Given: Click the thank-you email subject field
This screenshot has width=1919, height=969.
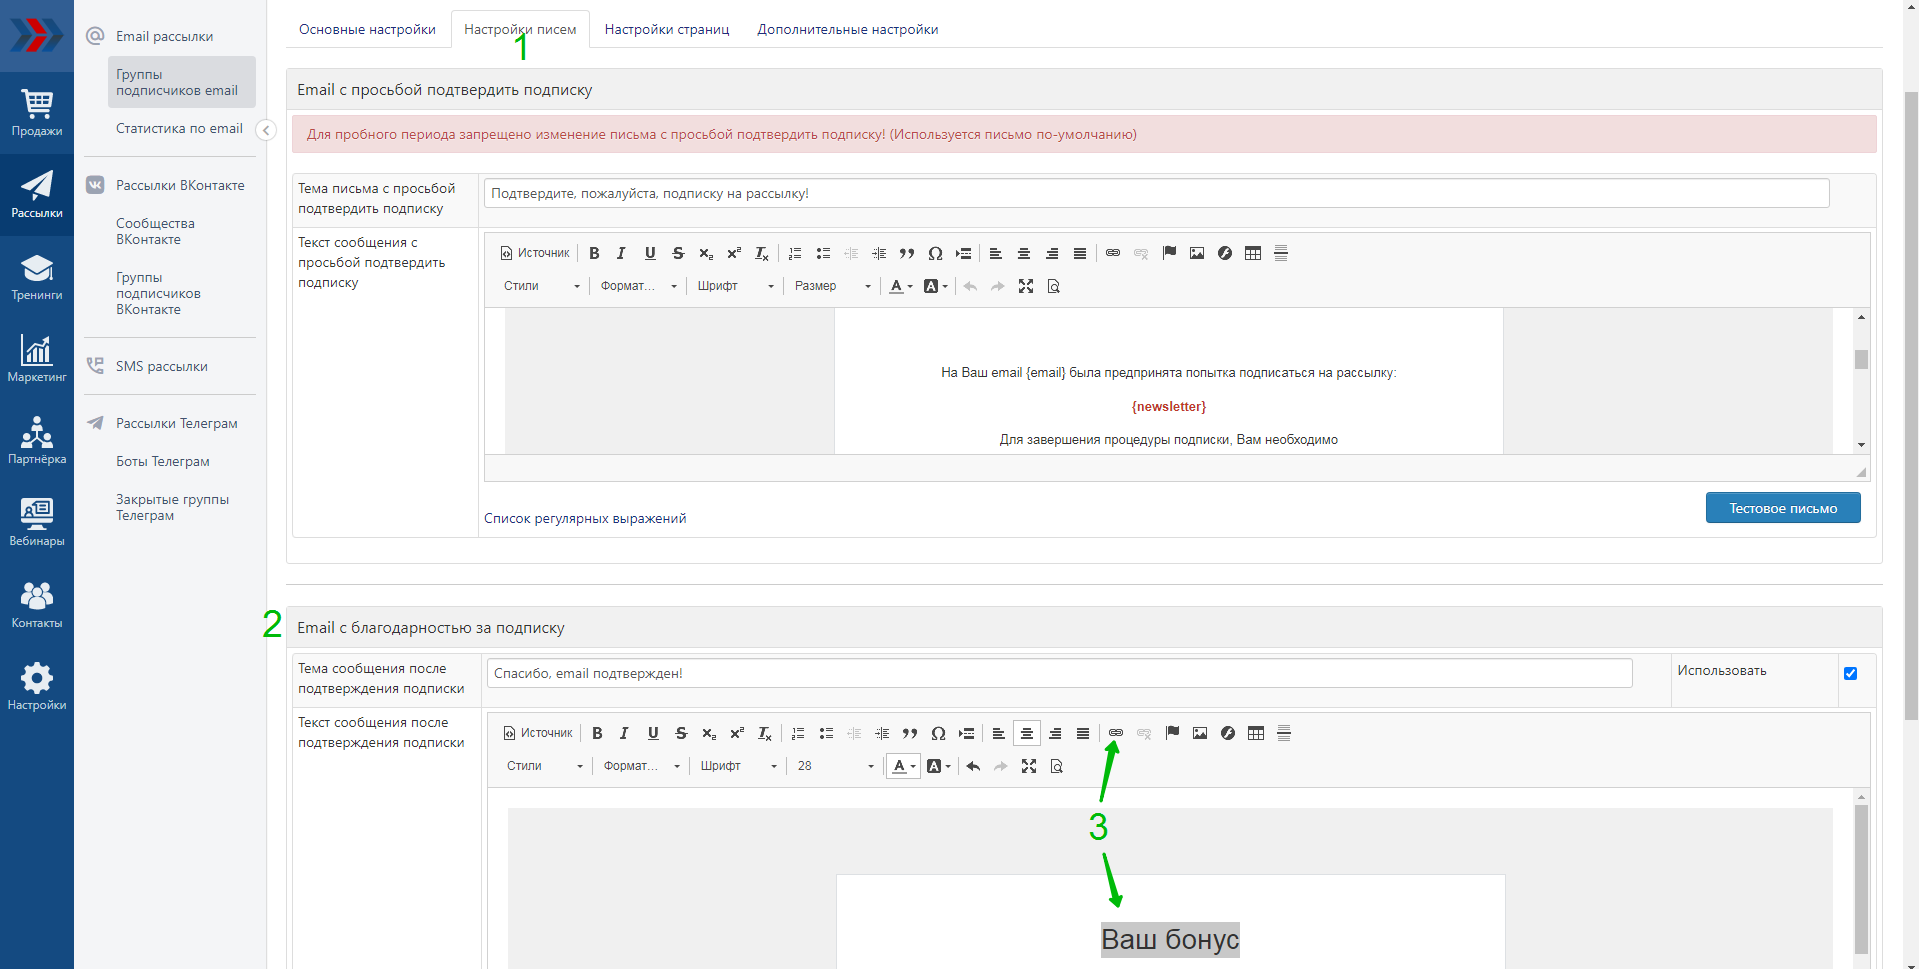Looking at the screenshot, I should click(x=1059, y=673).
